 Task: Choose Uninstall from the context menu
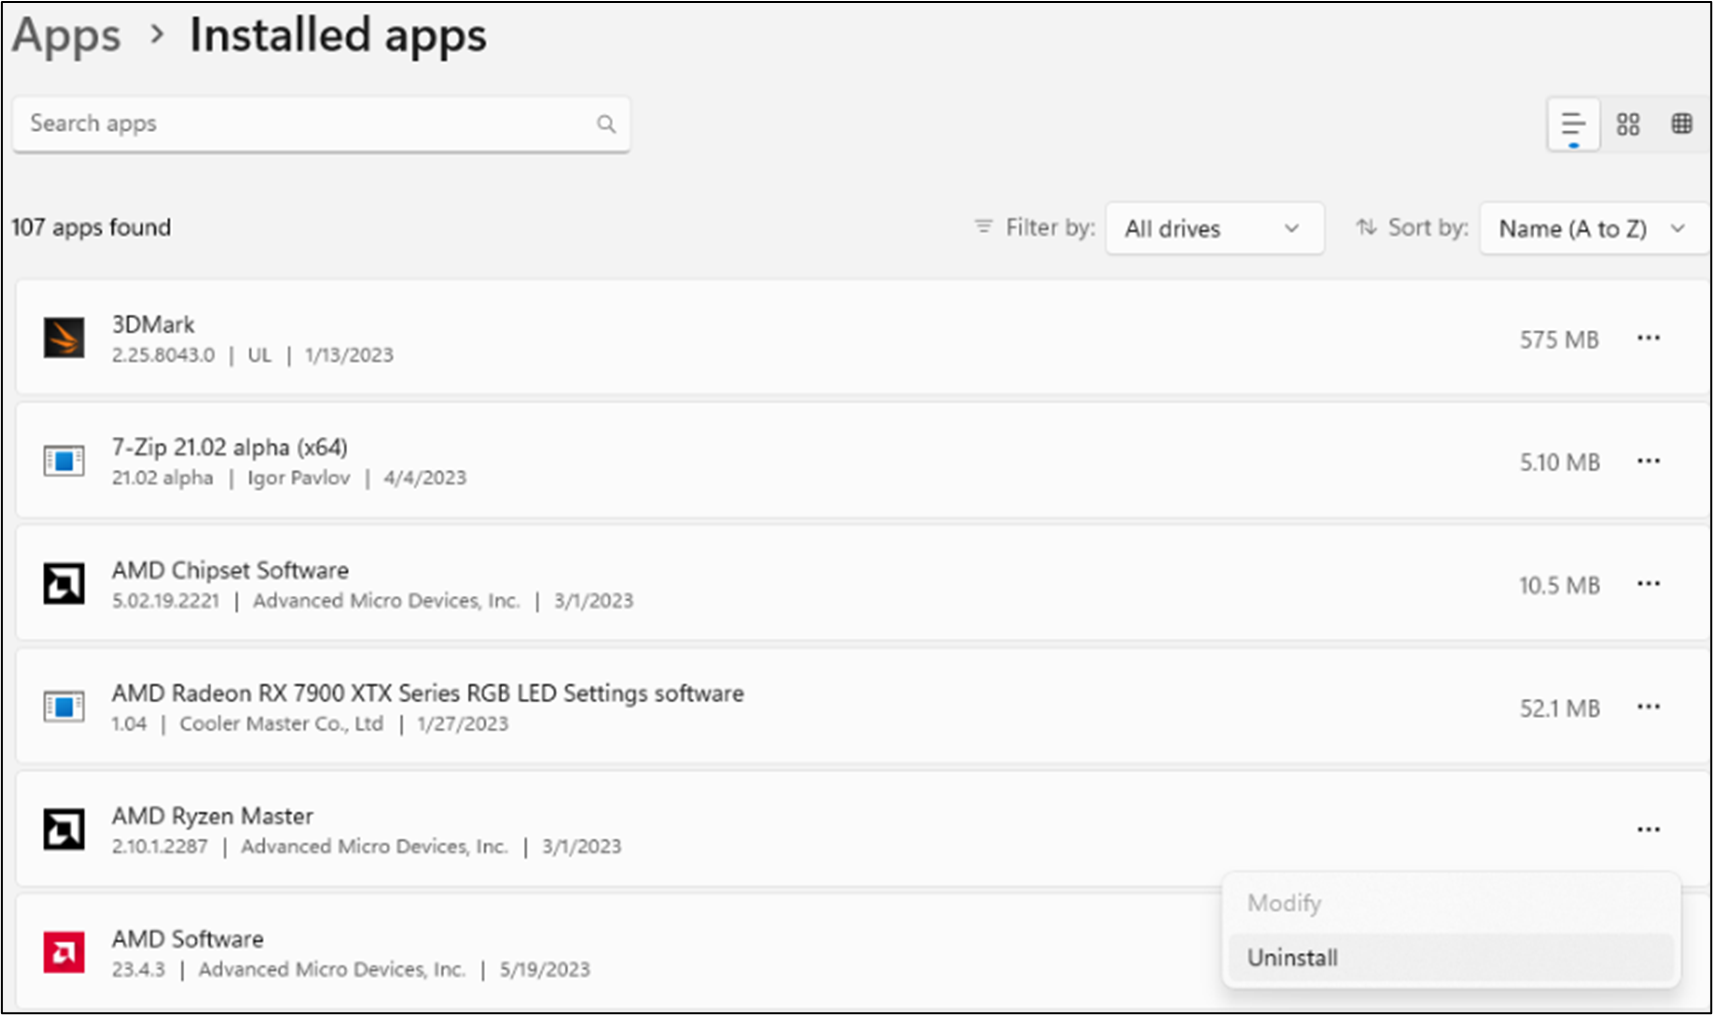1451,958
